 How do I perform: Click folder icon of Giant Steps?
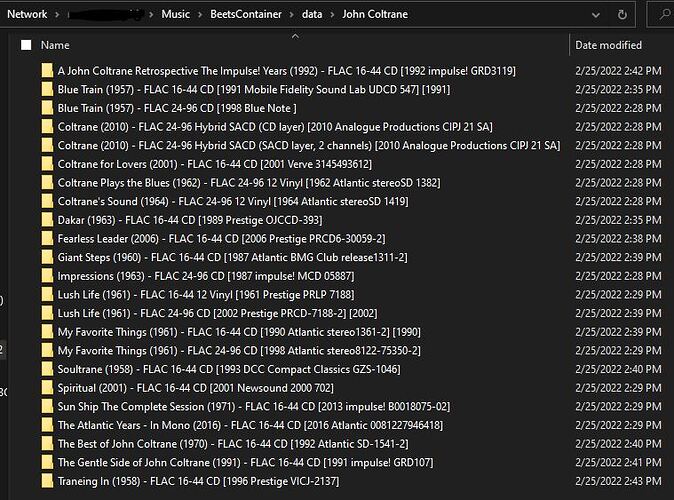click(47, 257)
